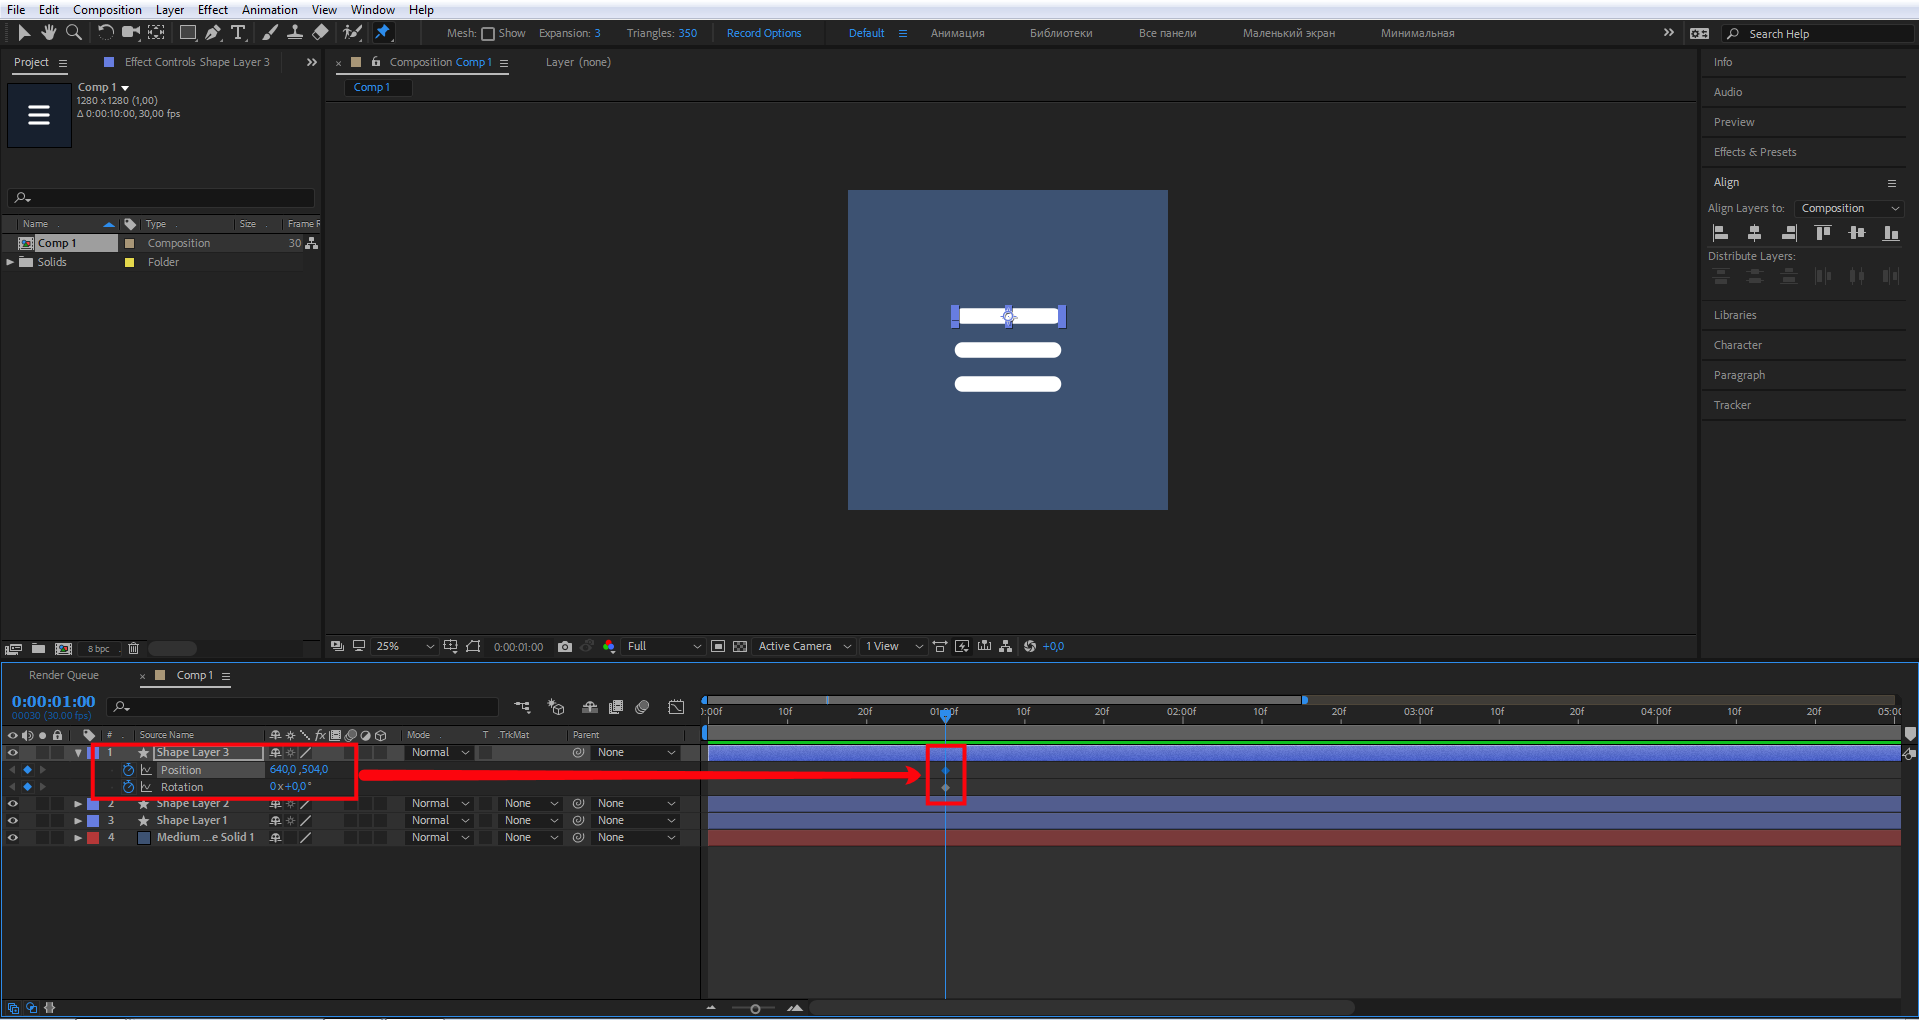
Task: Enable the Mesh Show checkbox
Action: 488,34
